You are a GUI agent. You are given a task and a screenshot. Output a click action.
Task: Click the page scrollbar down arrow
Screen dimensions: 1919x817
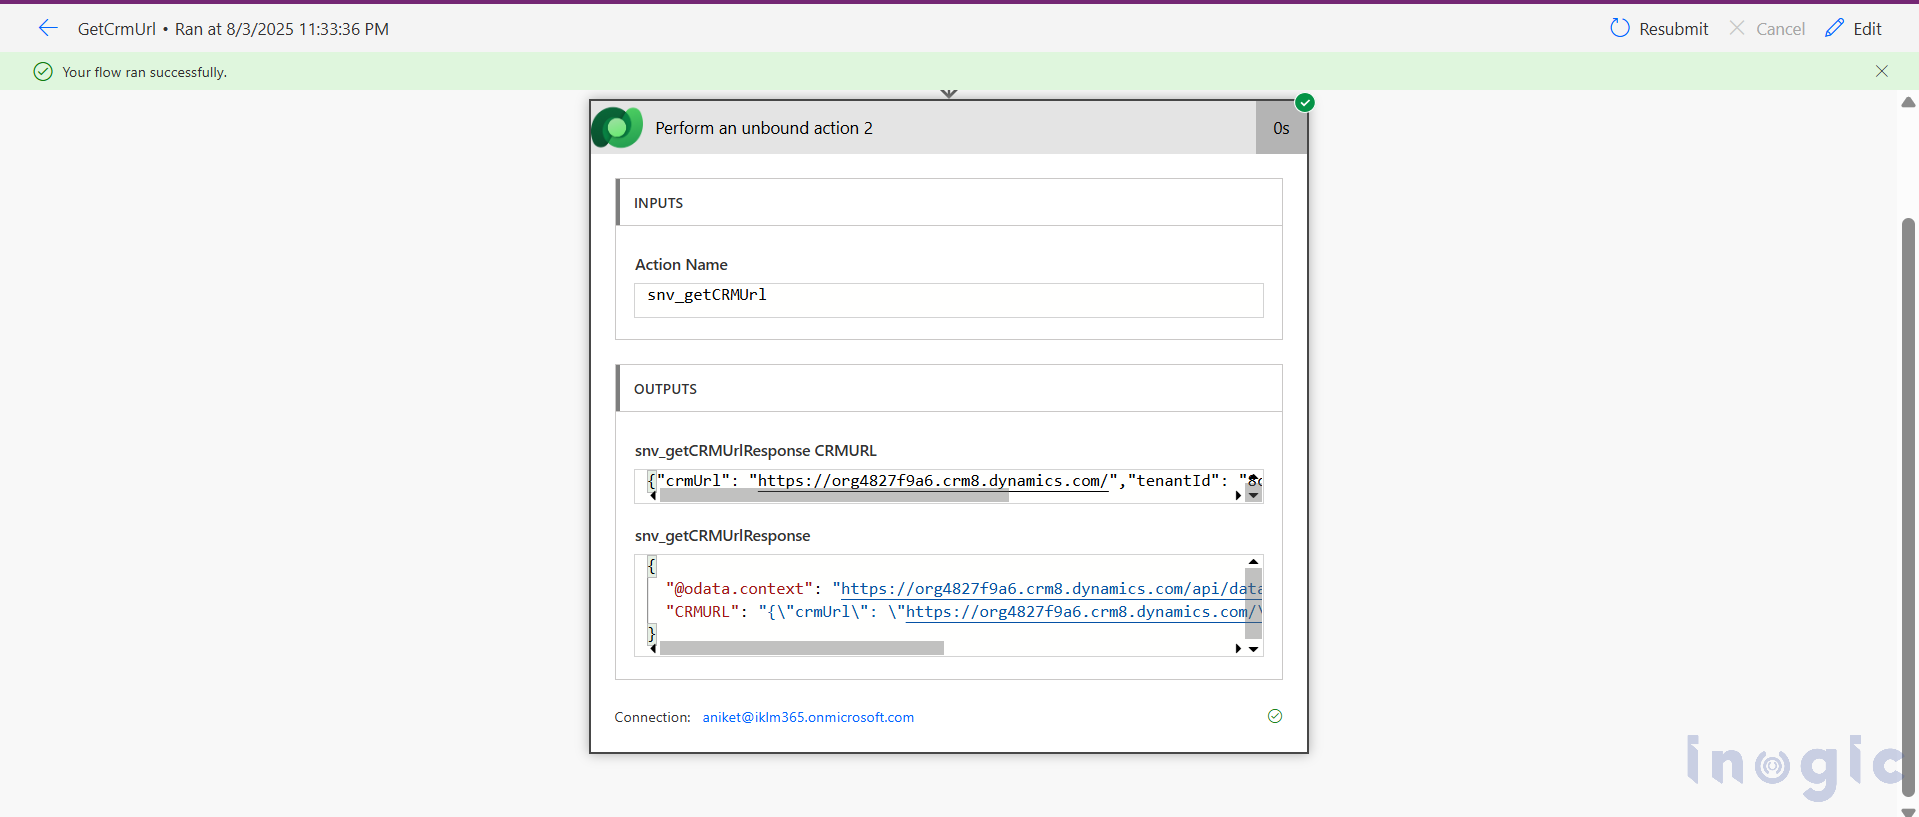pyautogui.click(x=1908, y=811)
